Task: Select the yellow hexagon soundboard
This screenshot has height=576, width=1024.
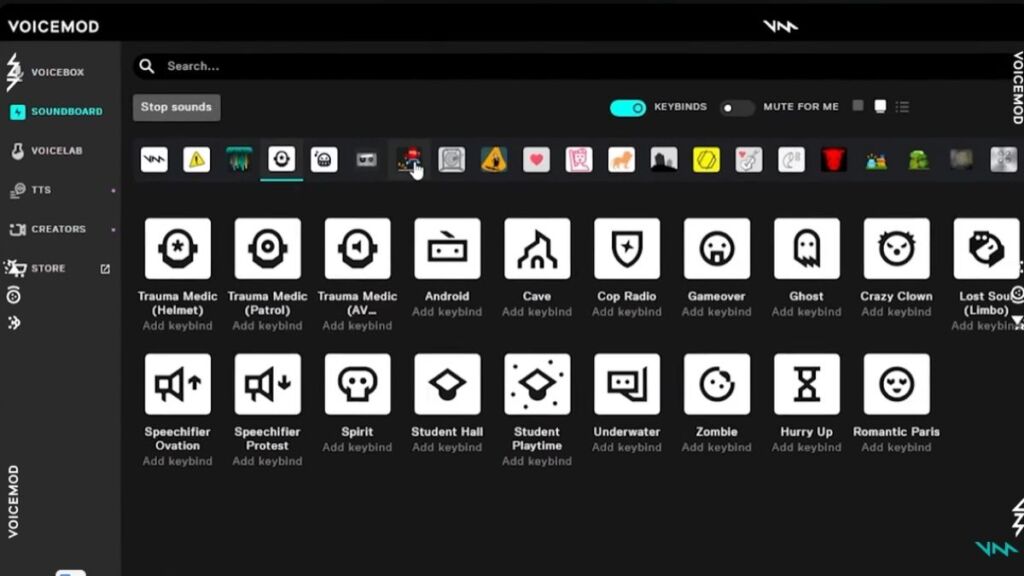Action: coord(707,159)
